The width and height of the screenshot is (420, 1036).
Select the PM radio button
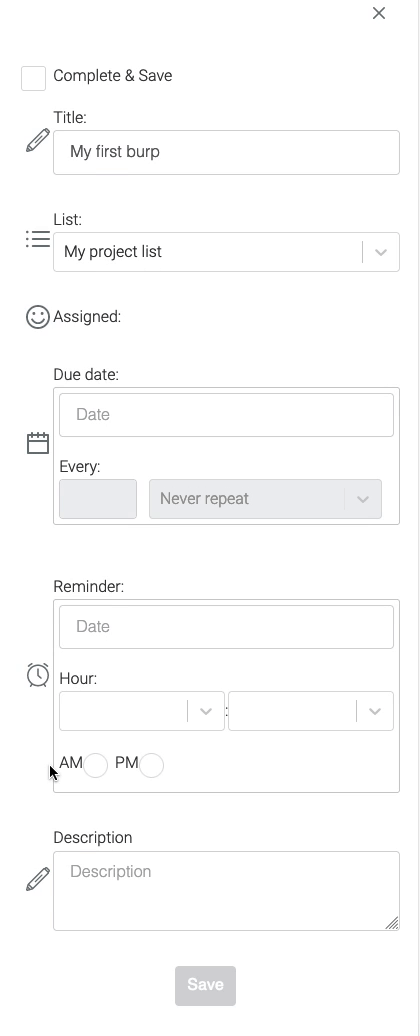[x=151, y=765]
